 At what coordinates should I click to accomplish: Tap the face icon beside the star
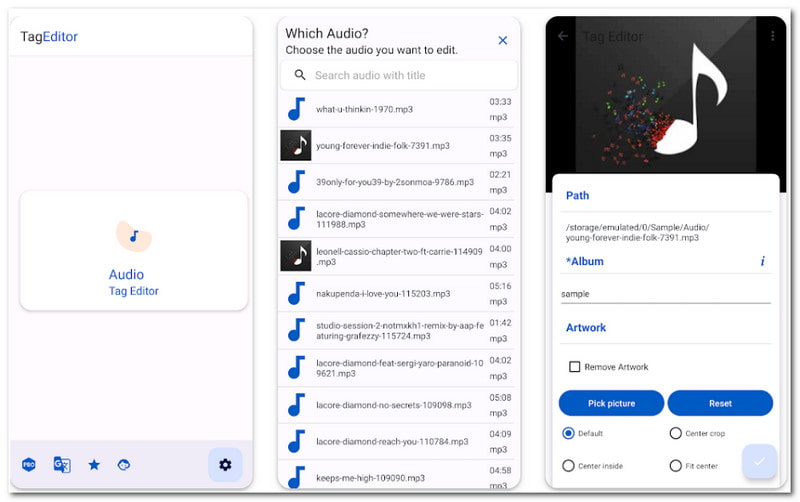(123, 465)
